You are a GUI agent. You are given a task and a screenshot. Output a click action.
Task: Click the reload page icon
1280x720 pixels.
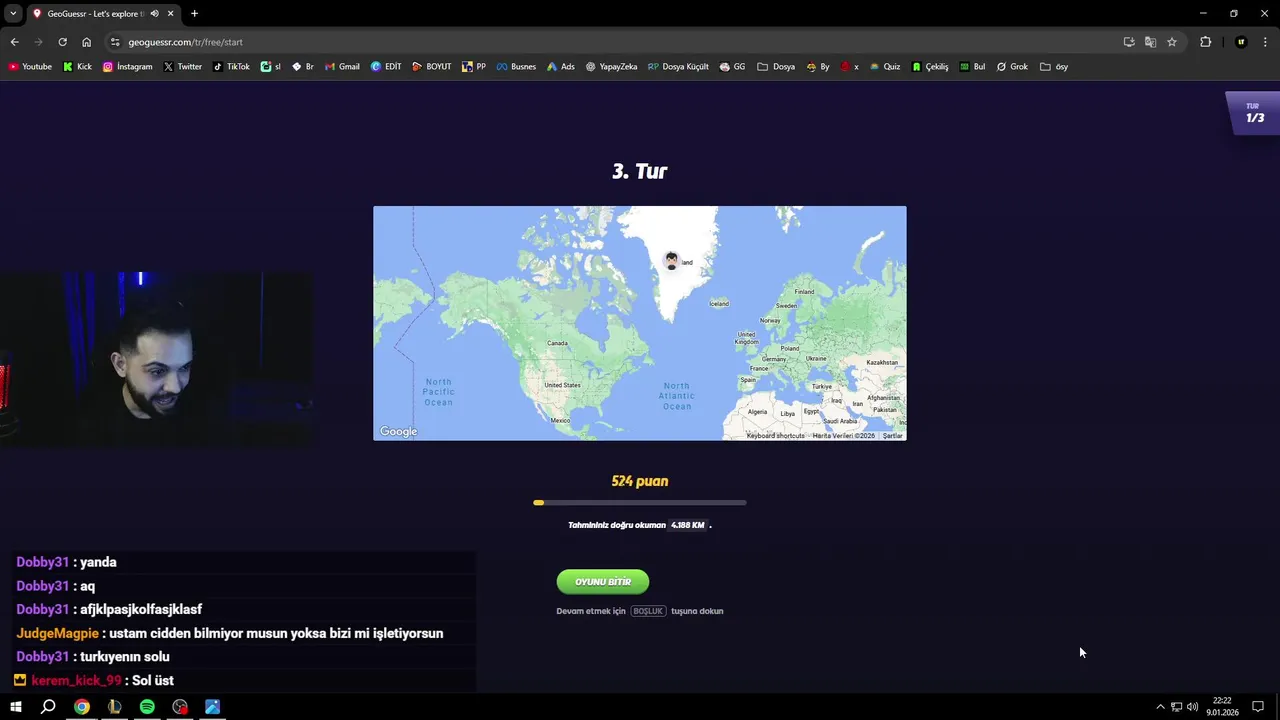tap(62, 42)
